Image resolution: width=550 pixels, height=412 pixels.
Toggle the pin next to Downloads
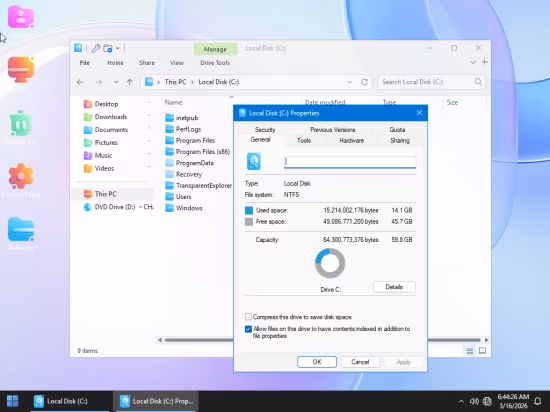(149, 115)
